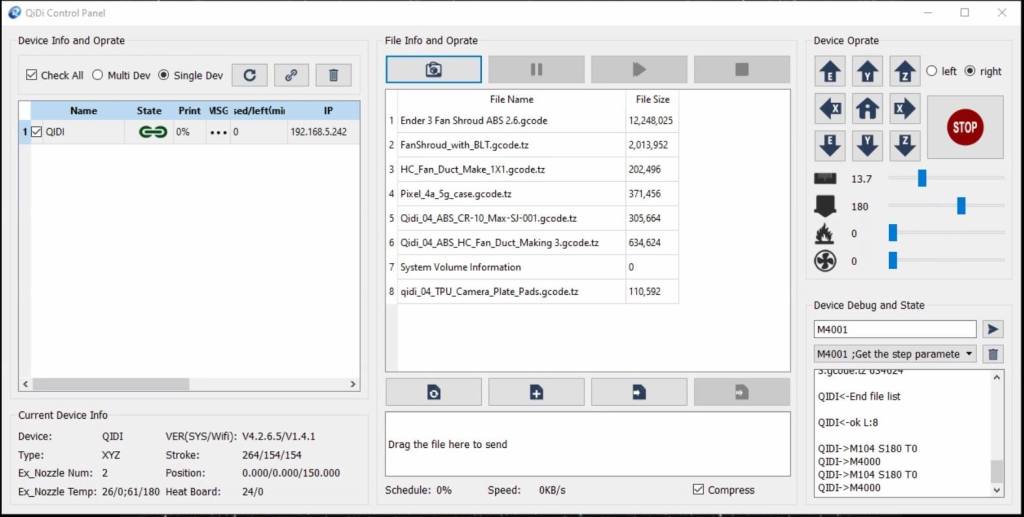Select file FanShroud_with_BLT.gcode.tz
The width and height of the screenshot is (1024, 517).
(x=511, y=145)
